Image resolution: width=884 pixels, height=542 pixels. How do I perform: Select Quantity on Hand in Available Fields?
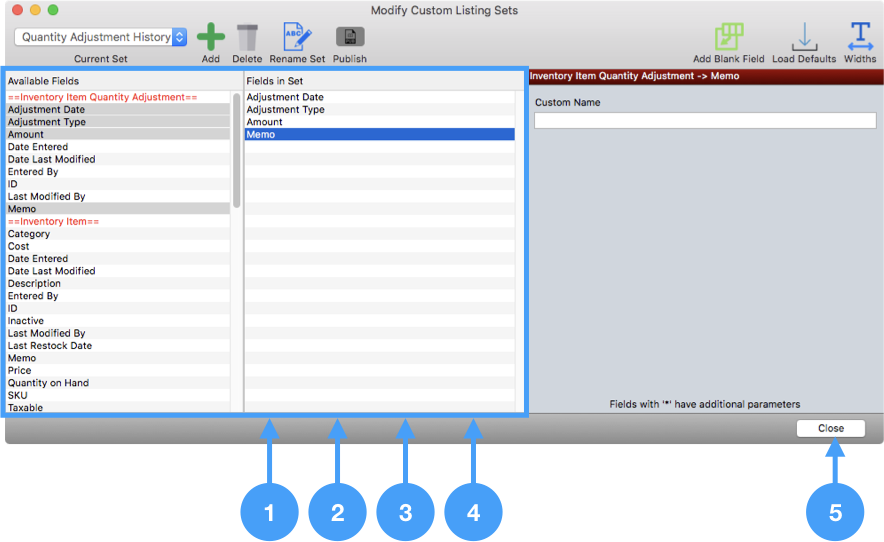(48, 383)
